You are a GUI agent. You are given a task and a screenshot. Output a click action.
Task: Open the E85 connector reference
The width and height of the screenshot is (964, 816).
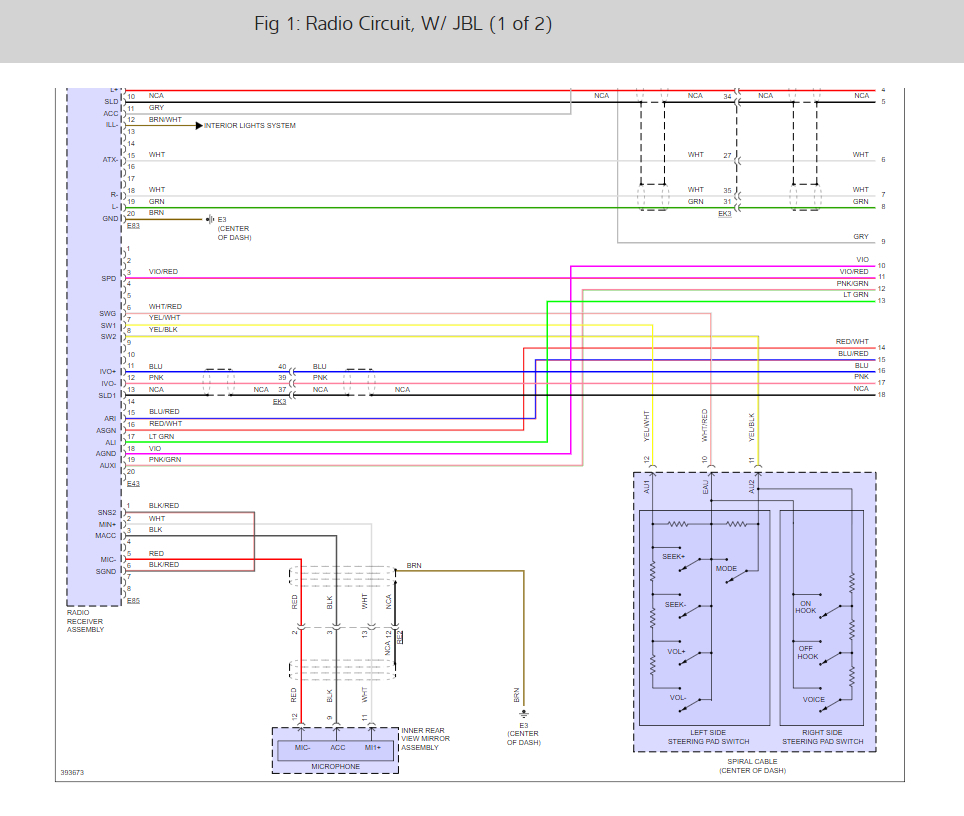tap(133, 600)
